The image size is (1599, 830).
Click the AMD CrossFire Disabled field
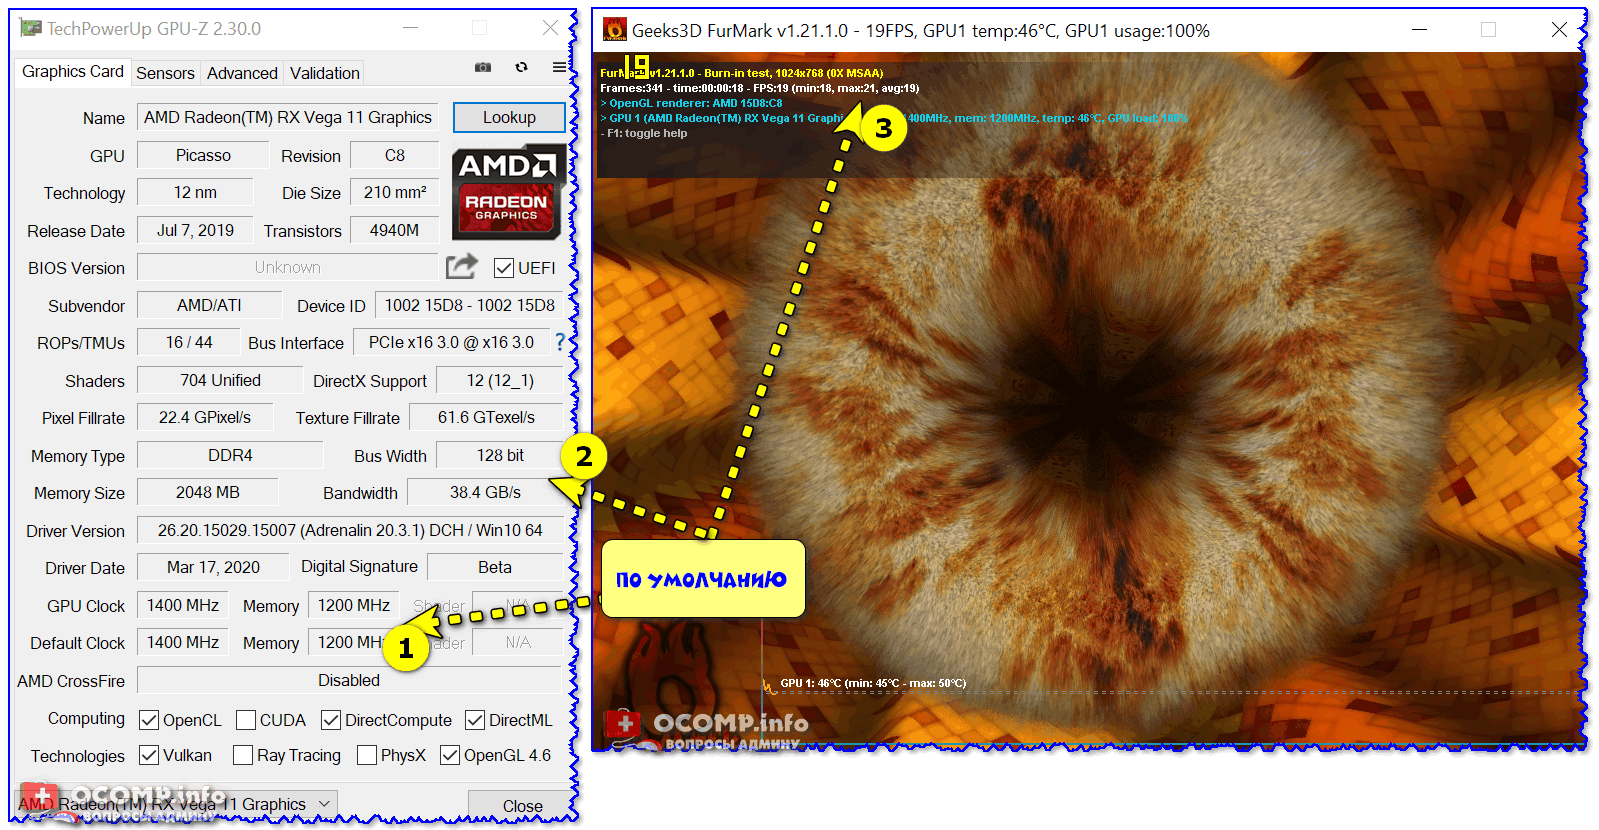click(x=349, y=680)
